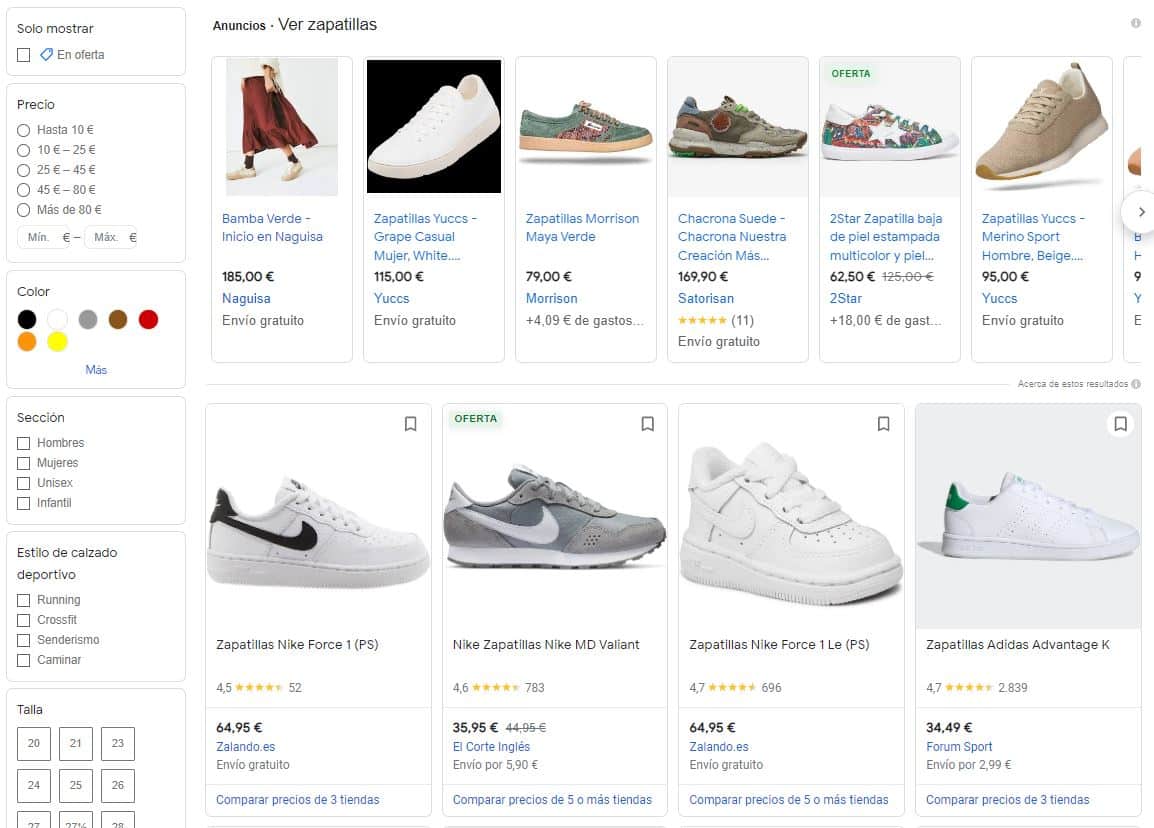The height and width of the screenshot is (828, 1154).
Task: Open the Naguisa store link
Action: (245, 298)
